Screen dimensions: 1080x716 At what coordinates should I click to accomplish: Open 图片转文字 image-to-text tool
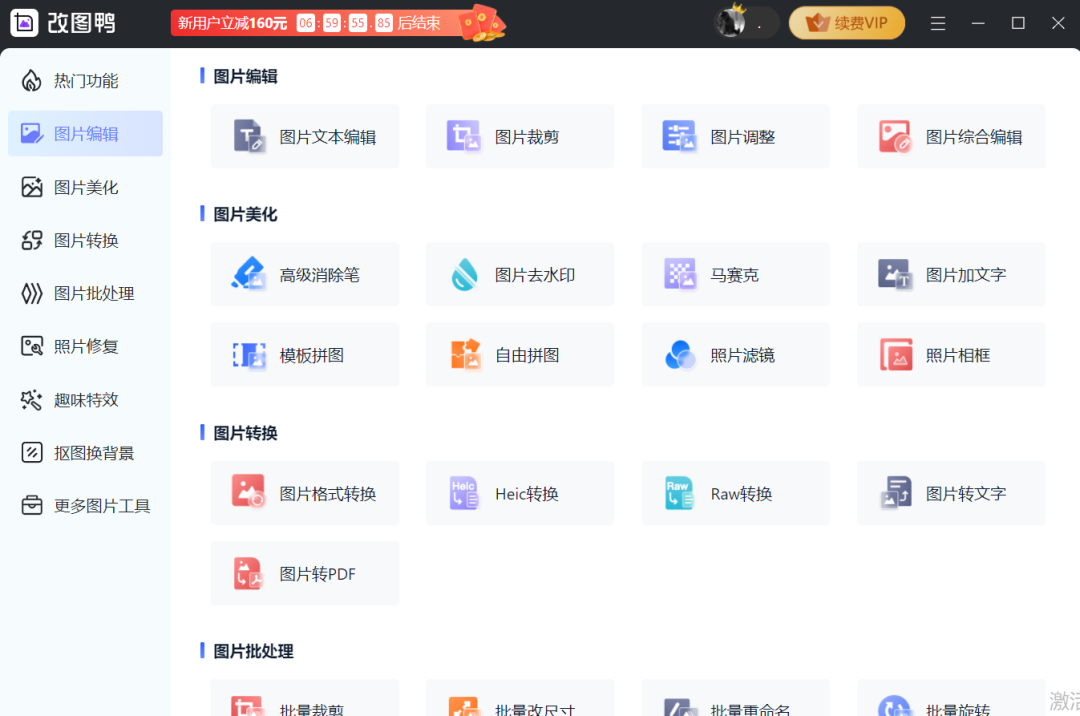[950, 493]
